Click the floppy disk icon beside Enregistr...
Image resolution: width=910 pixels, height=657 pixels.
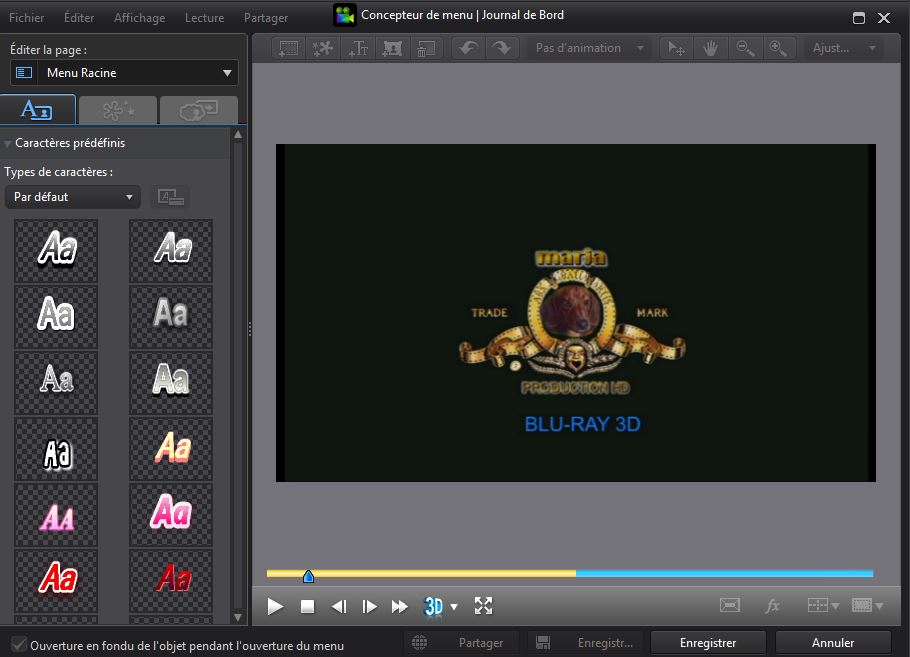point(543,642)
